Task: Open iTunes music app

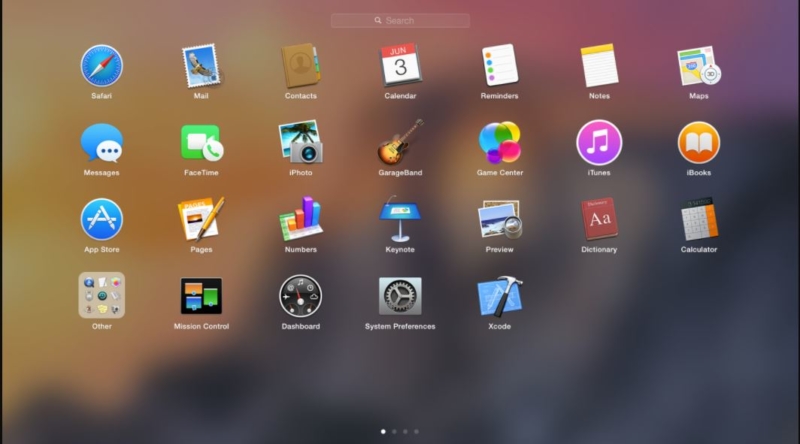Action: point(599,143)
